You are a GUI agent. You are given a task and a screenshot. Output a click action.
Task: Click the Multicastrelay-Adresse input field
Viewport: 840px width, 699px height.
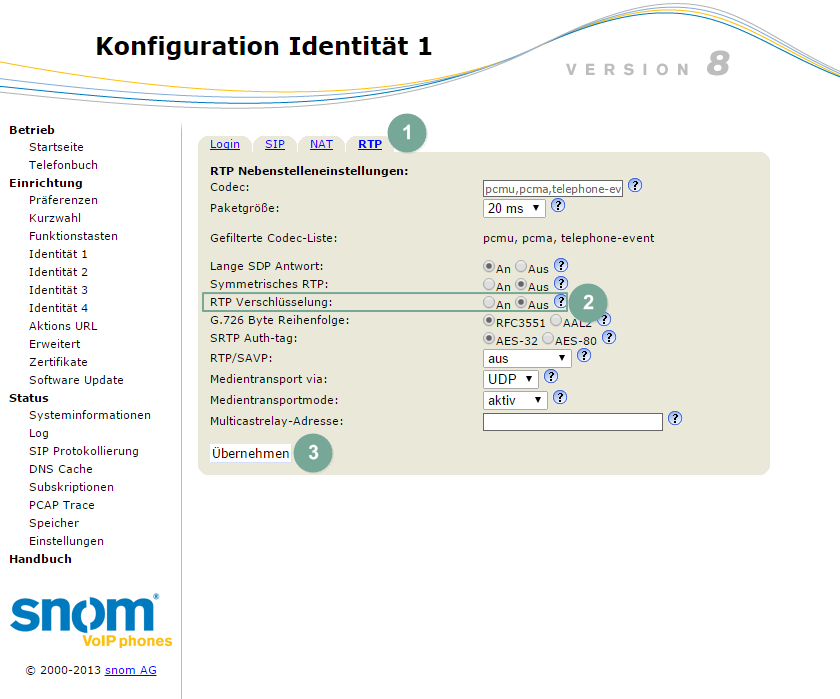[572, 422]
